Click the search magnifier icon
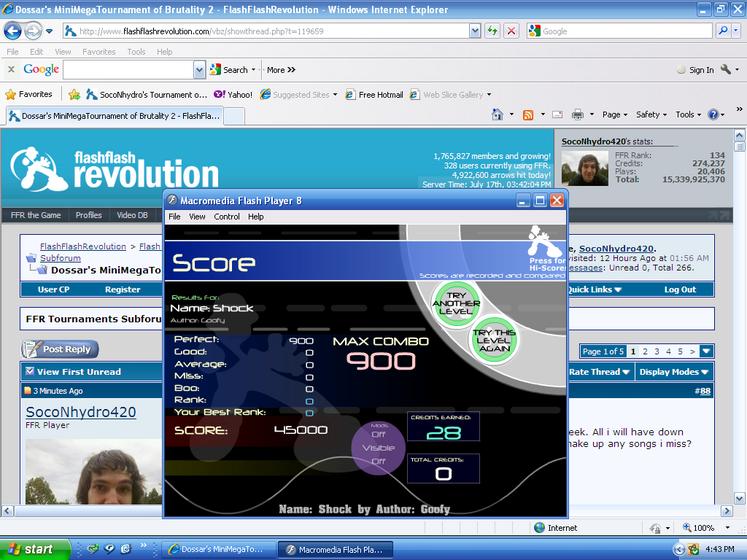 [722, 31]
